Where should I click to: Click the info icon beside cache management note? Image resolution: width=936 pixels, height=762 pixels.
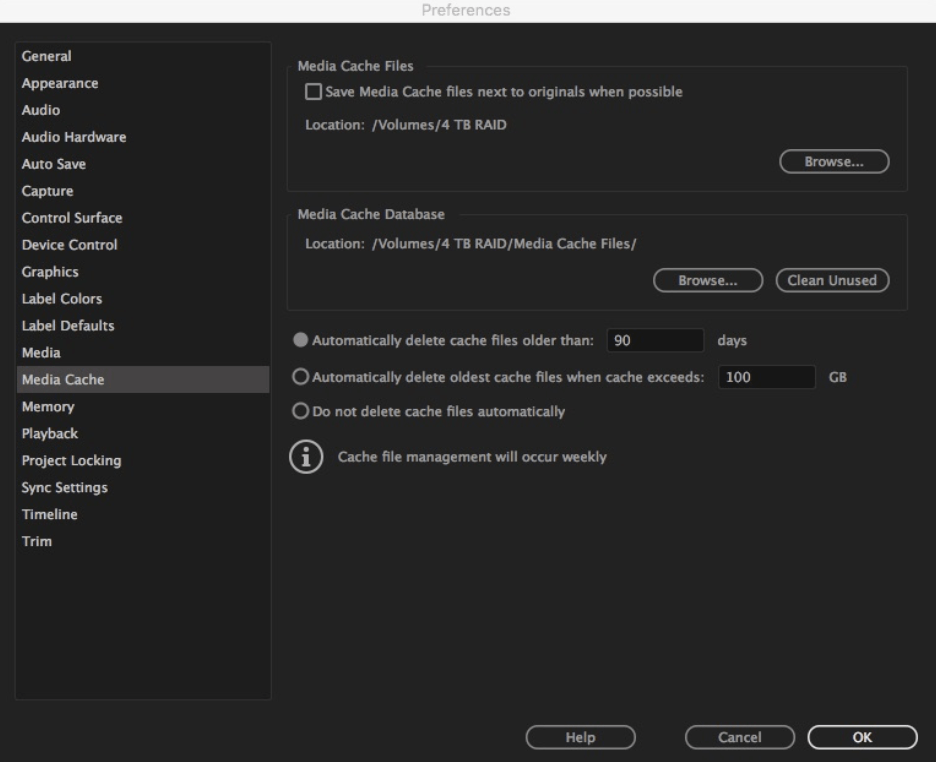click(301, 458)
